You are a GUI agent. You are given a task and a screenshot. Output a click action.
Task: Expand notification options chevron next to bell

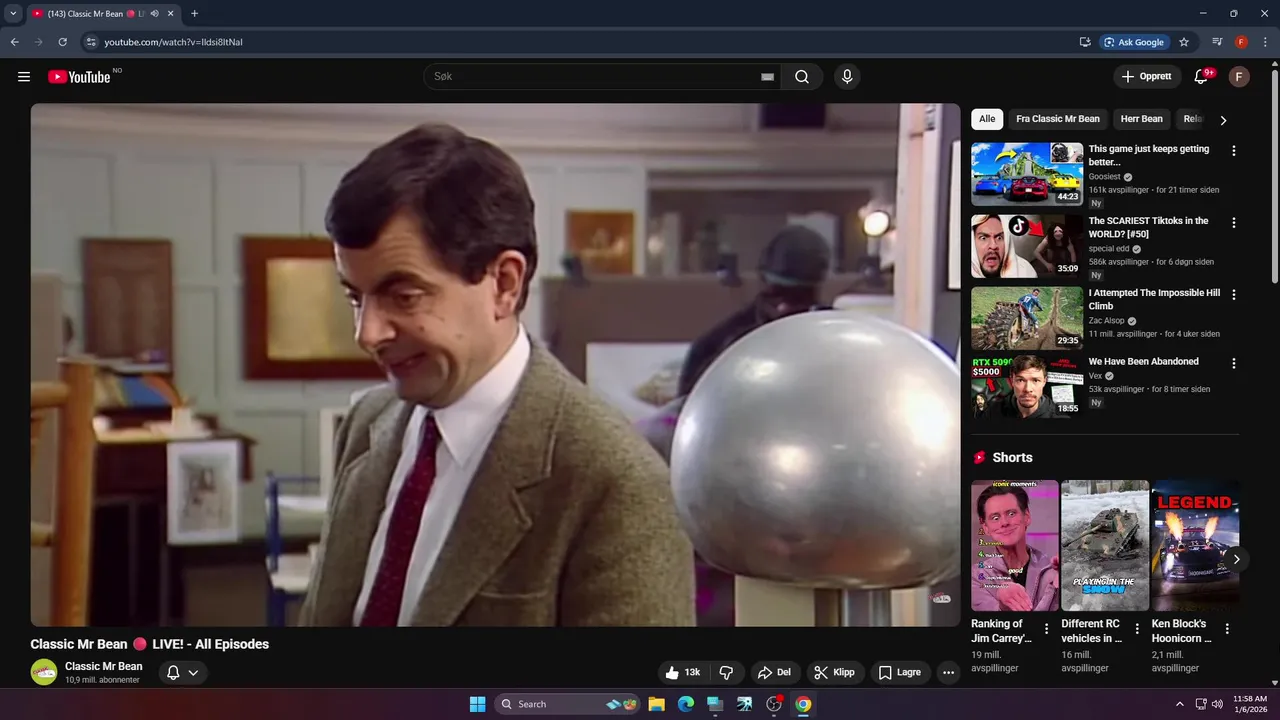(x=193, y=673)
